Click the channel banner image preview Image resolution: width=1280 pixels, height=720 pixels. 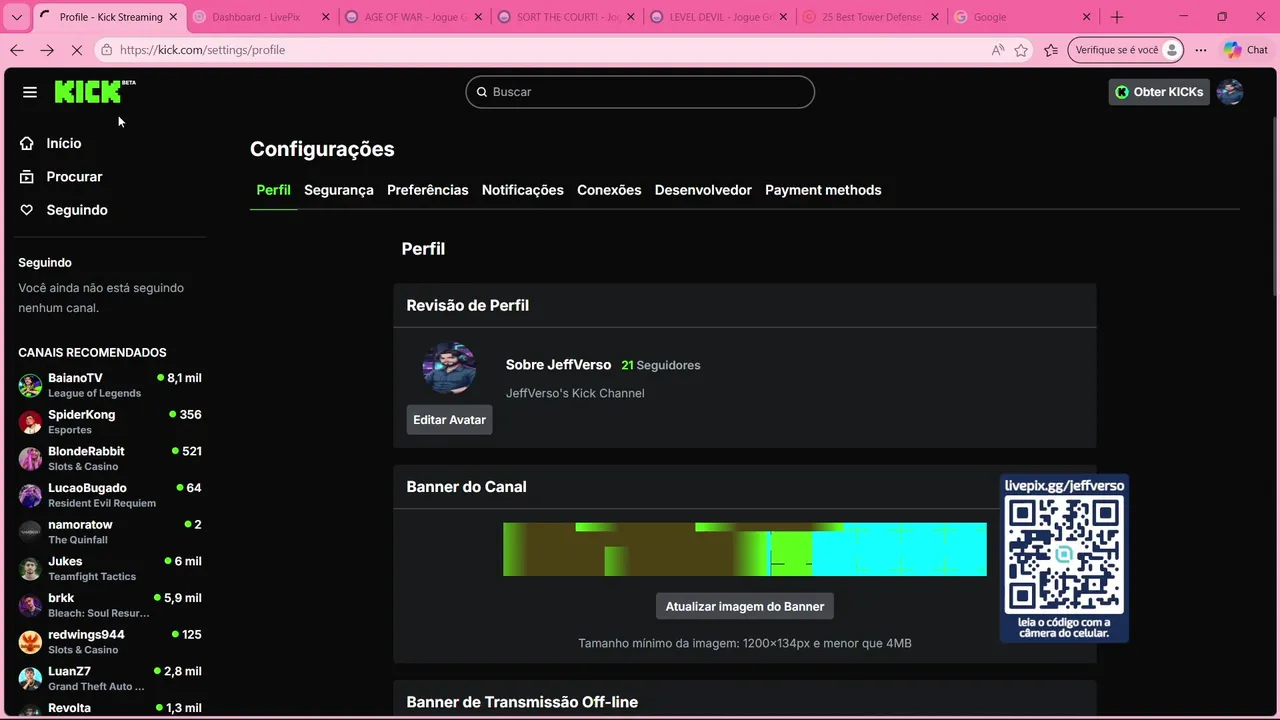745,549
